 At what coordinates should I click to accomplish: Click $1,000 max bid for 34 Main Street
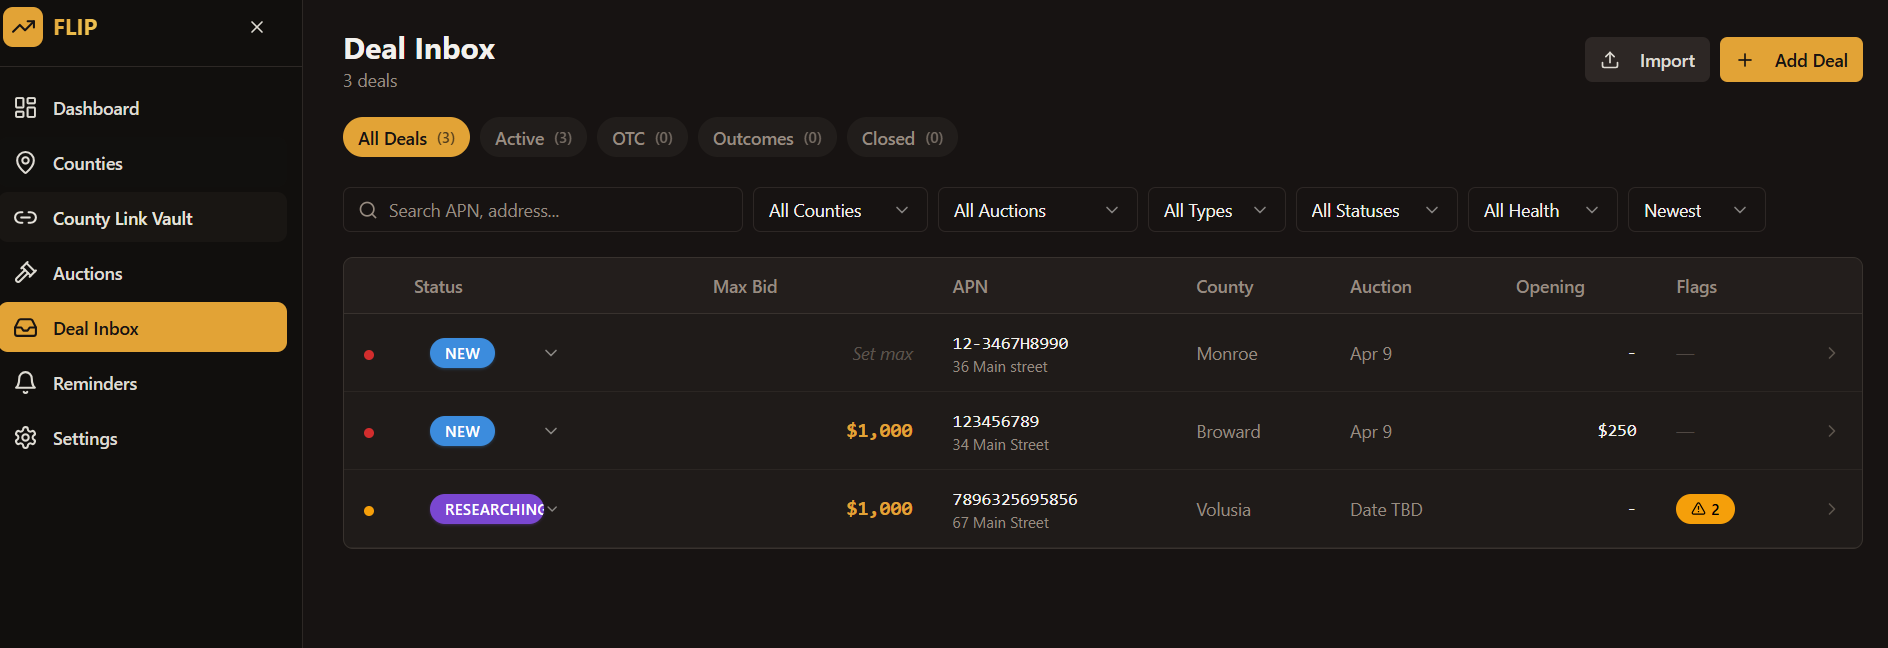click(x=879, y=431)
